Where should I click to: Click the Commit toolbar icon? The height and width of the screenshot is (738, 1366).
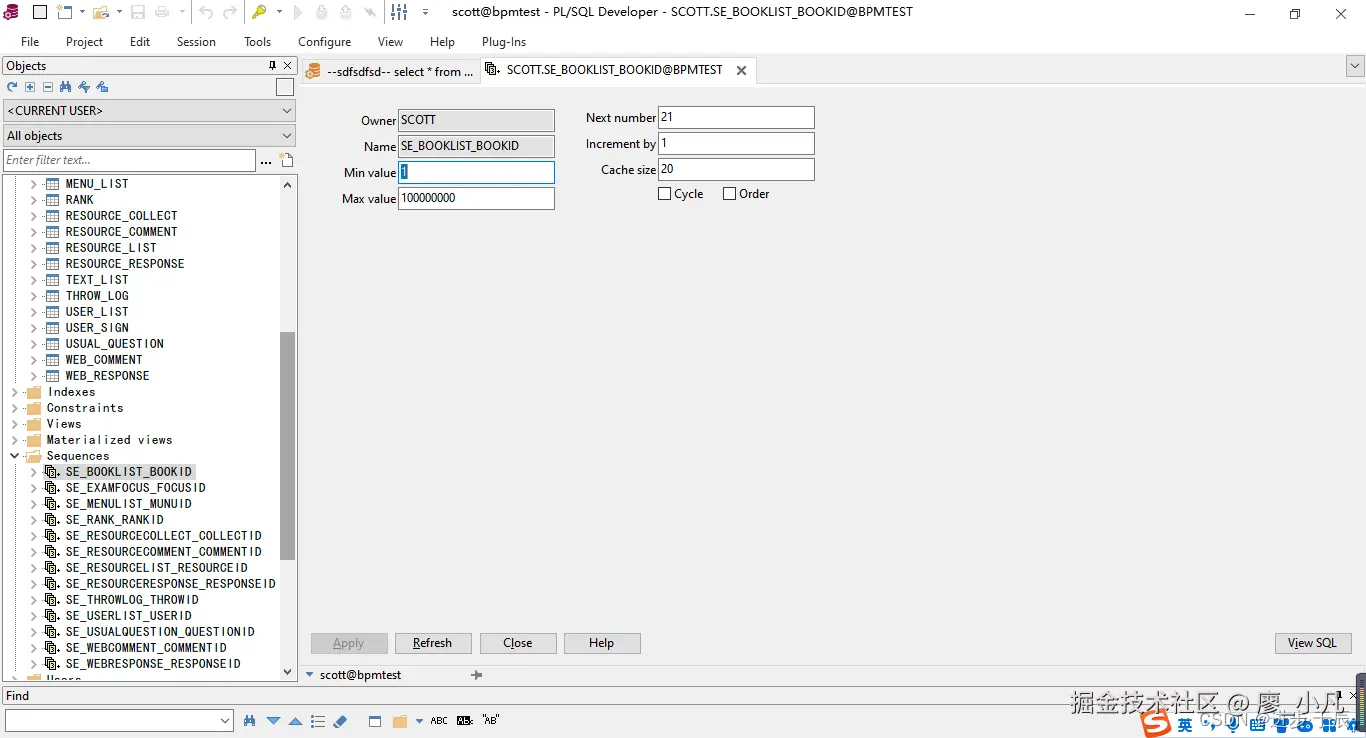322,12
